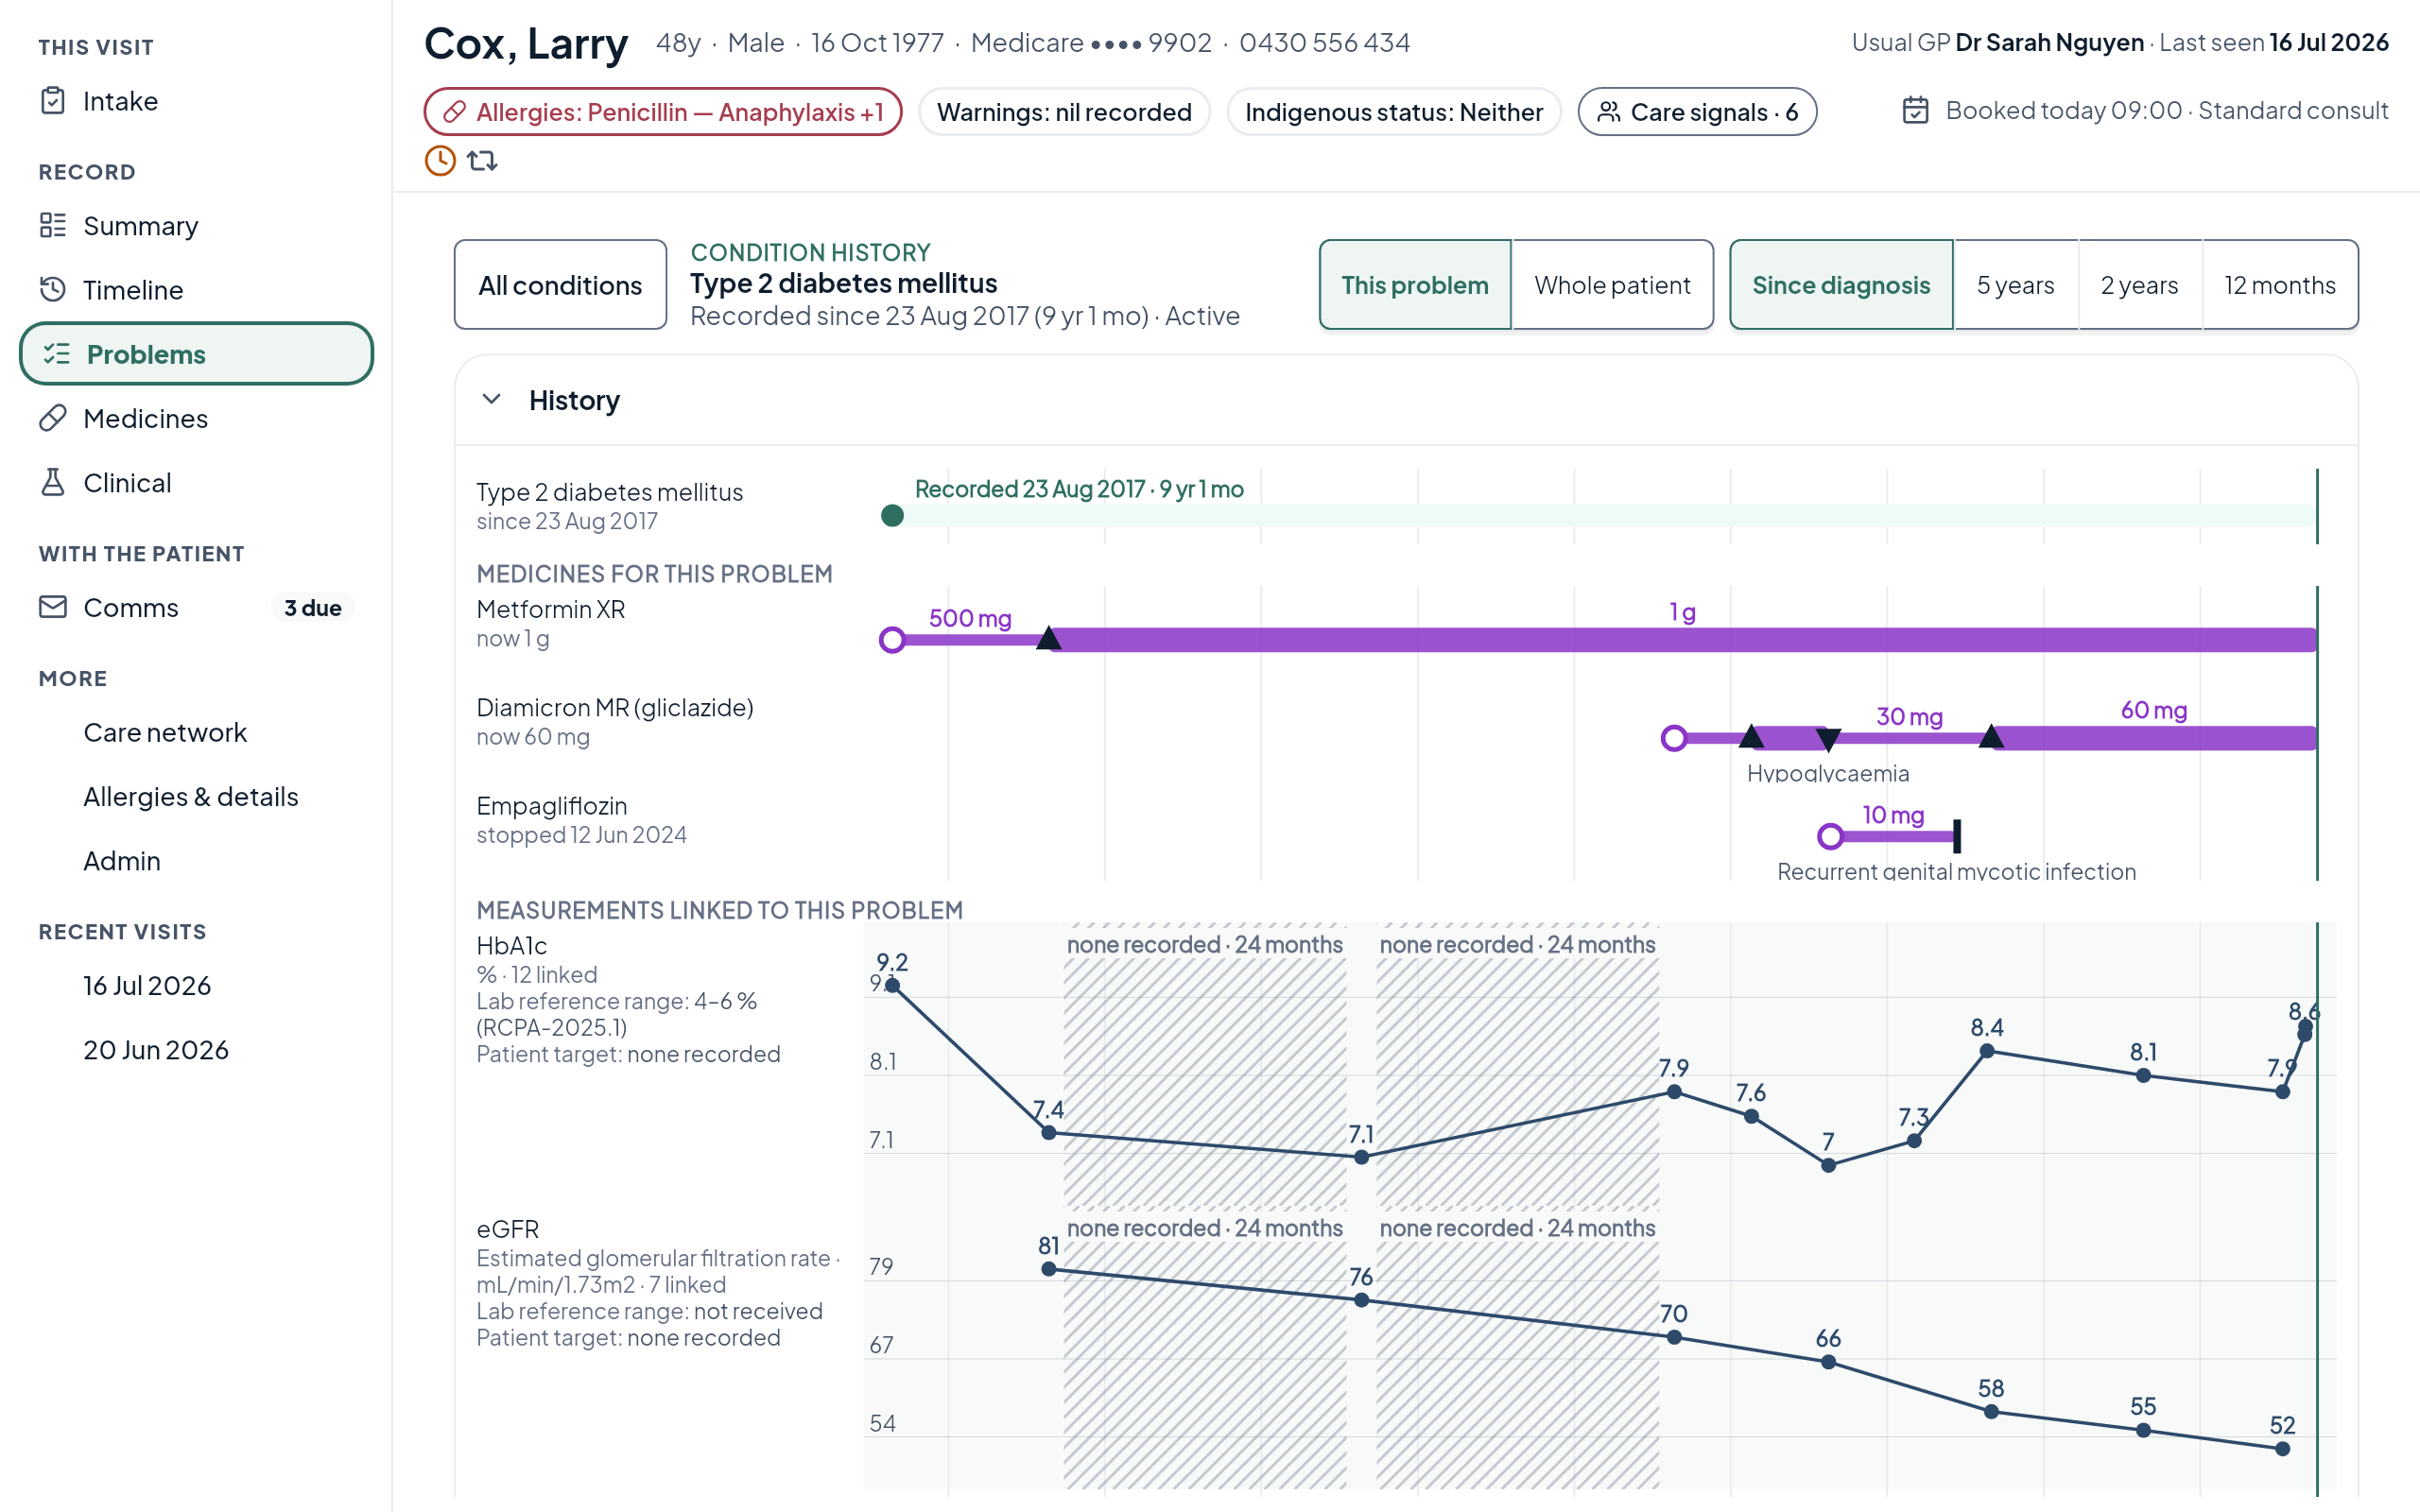Screen dimensions: 2420x1512
Task: Click the Timeline history icon
Action: tap(53, 289)
